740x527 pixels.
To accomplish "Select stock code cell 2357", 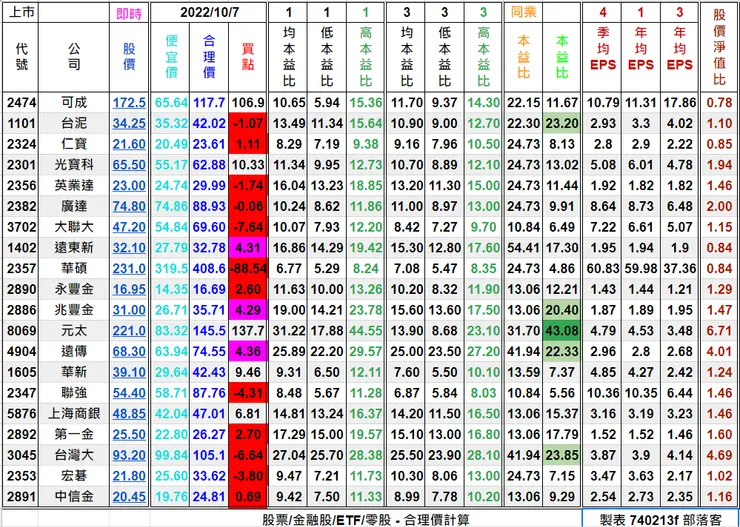I will pyautogui.click(x=21, y=268).
